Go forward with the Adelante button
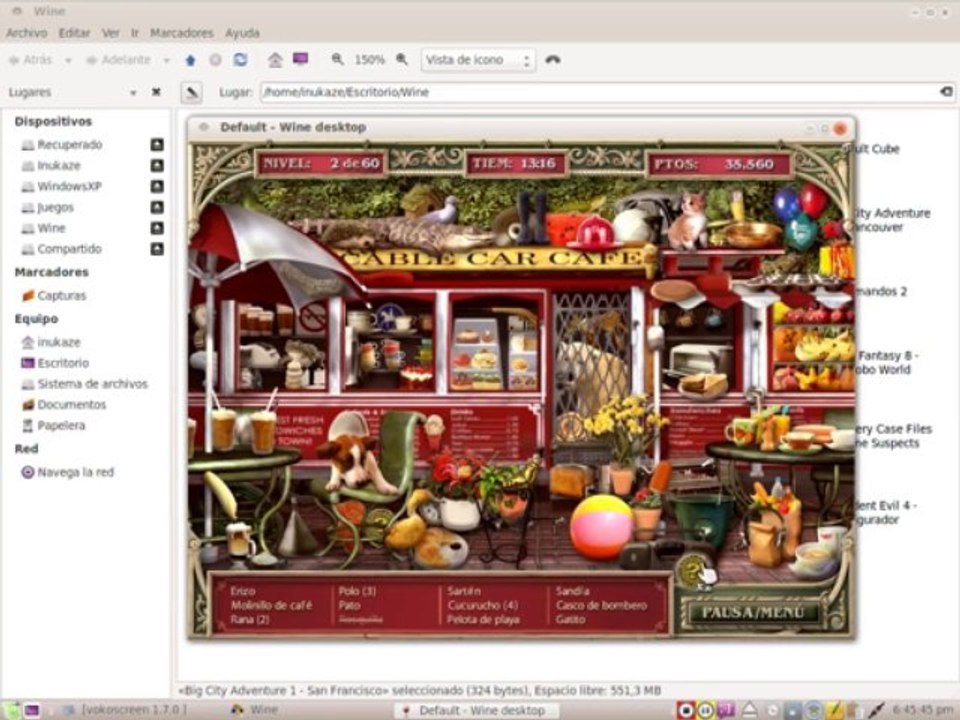 point(118,60)
